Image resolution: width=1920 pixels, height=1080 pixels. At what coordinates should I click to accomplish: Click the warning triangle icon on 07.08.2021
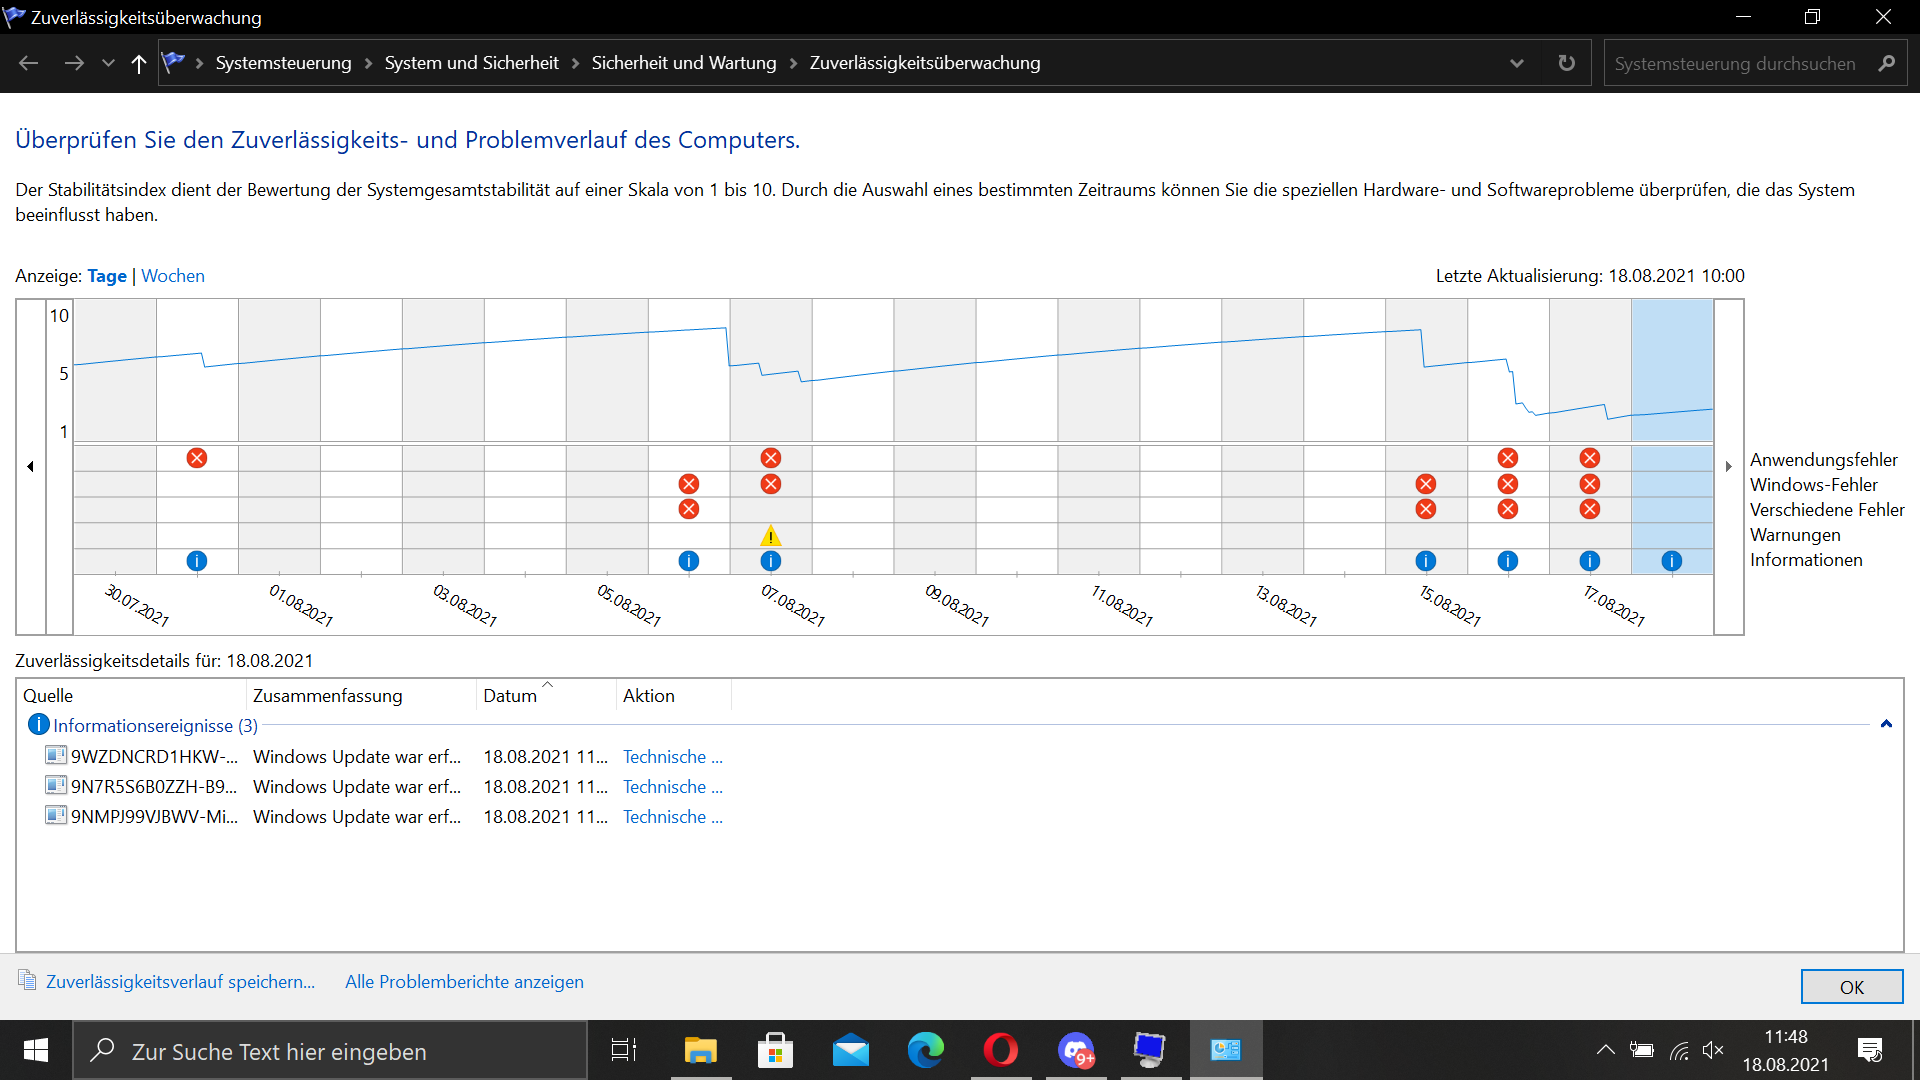point(770,536)
